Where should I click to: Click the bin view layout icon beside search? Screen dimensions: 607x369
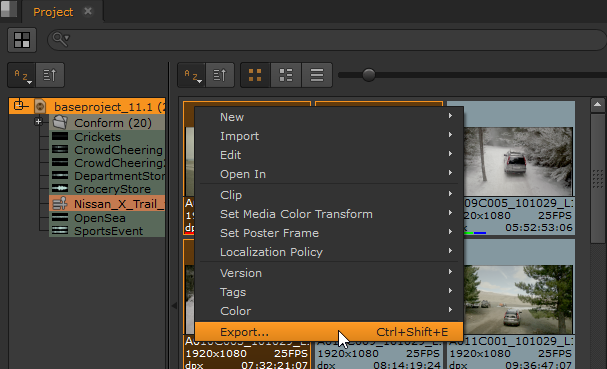click(22, 40)
